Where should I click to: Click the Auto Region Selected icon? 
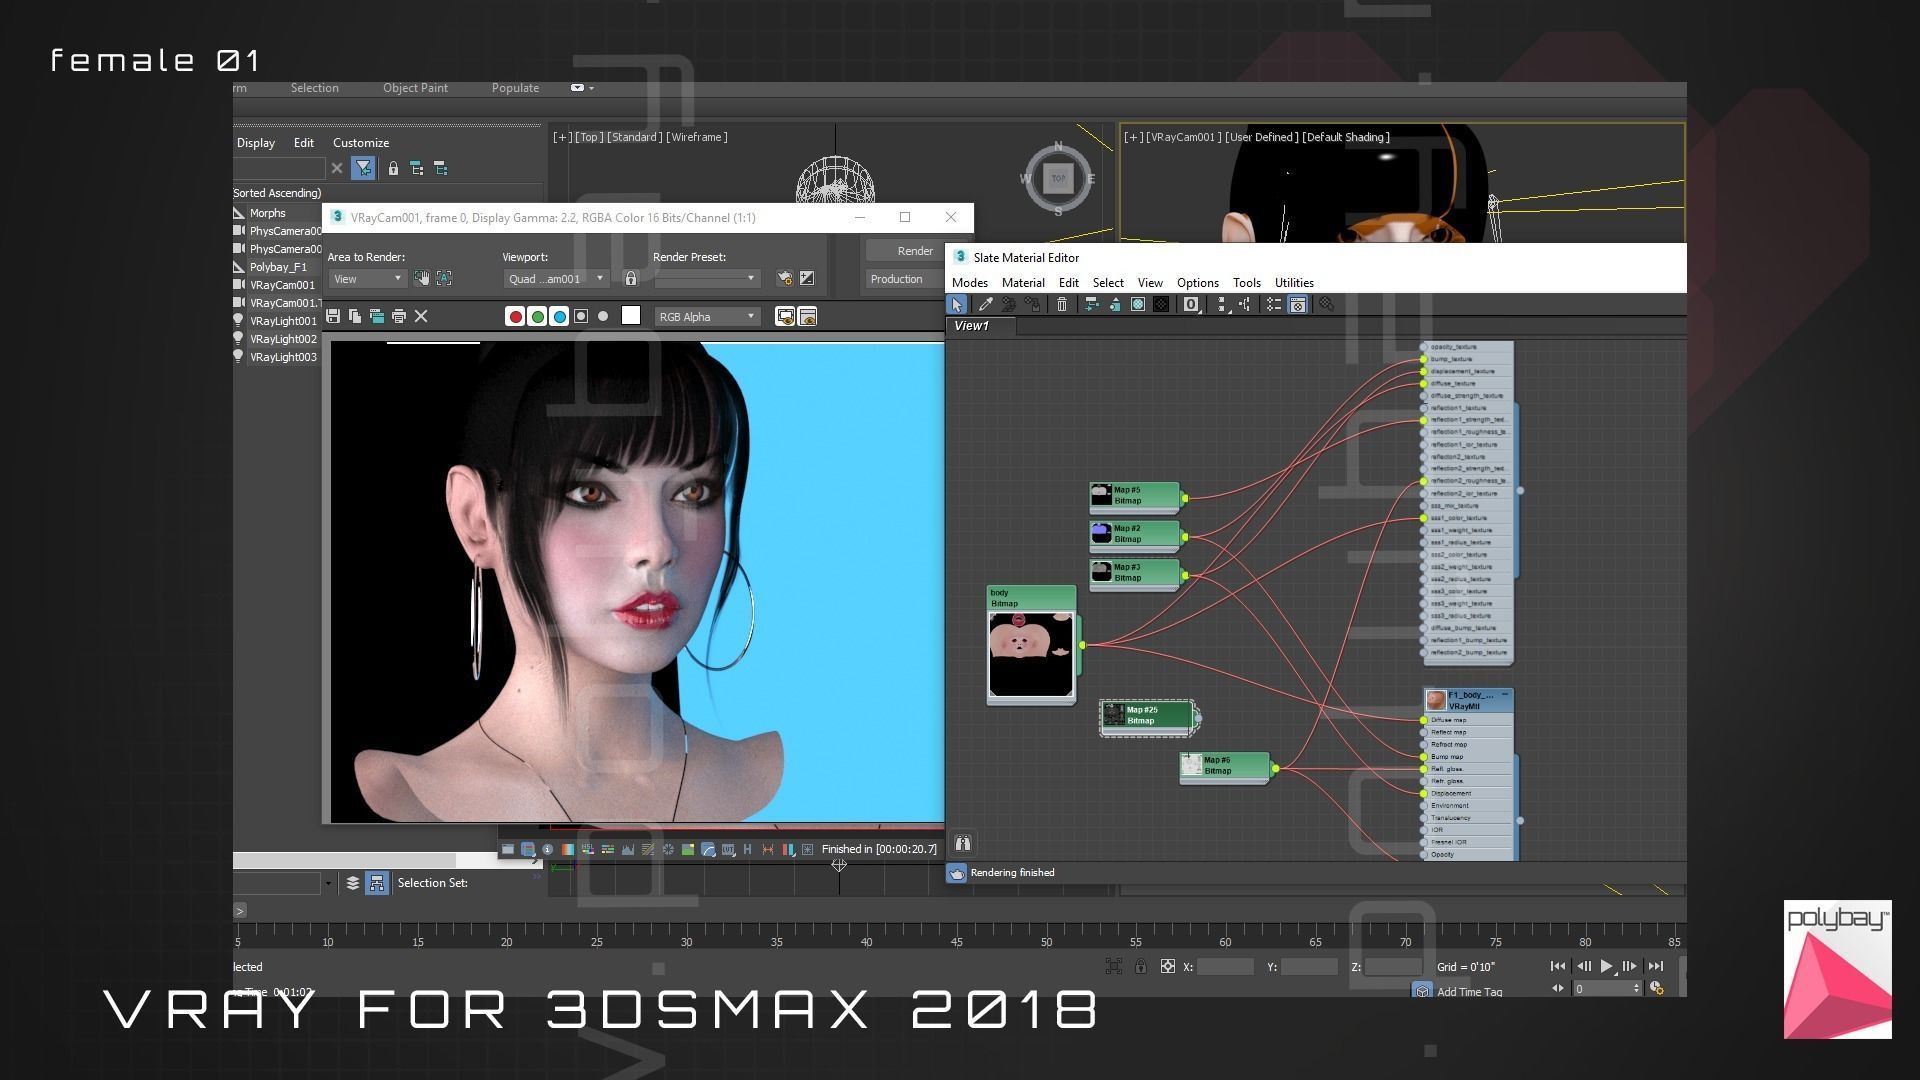444,279
